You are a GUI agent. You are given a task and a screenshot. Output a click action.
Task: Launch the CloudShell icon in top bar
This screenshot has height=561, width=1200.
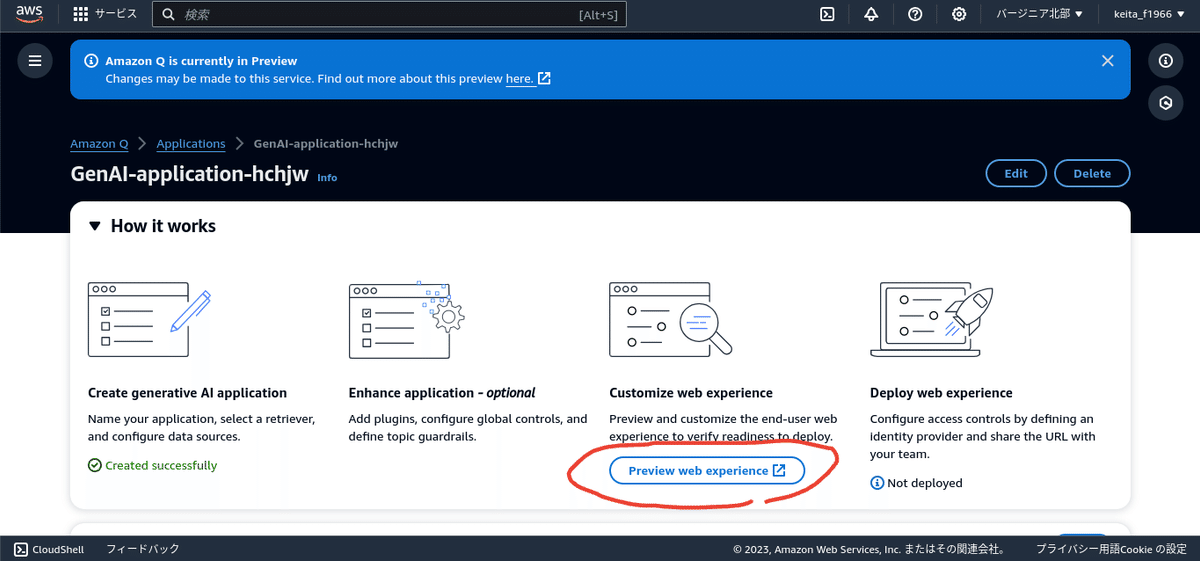[827, 14]
